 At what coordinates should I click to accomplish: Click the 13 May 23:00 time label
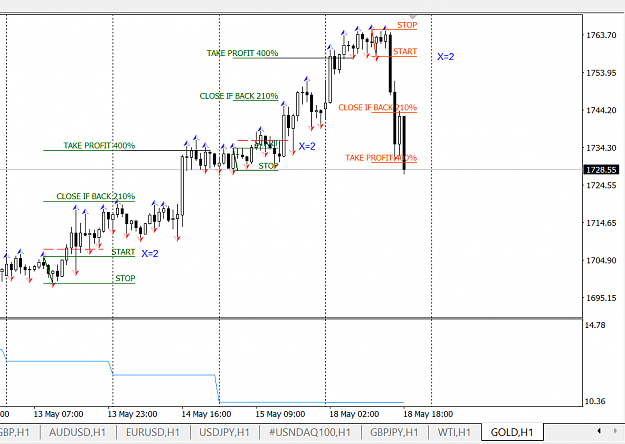(x=132, y=414)
